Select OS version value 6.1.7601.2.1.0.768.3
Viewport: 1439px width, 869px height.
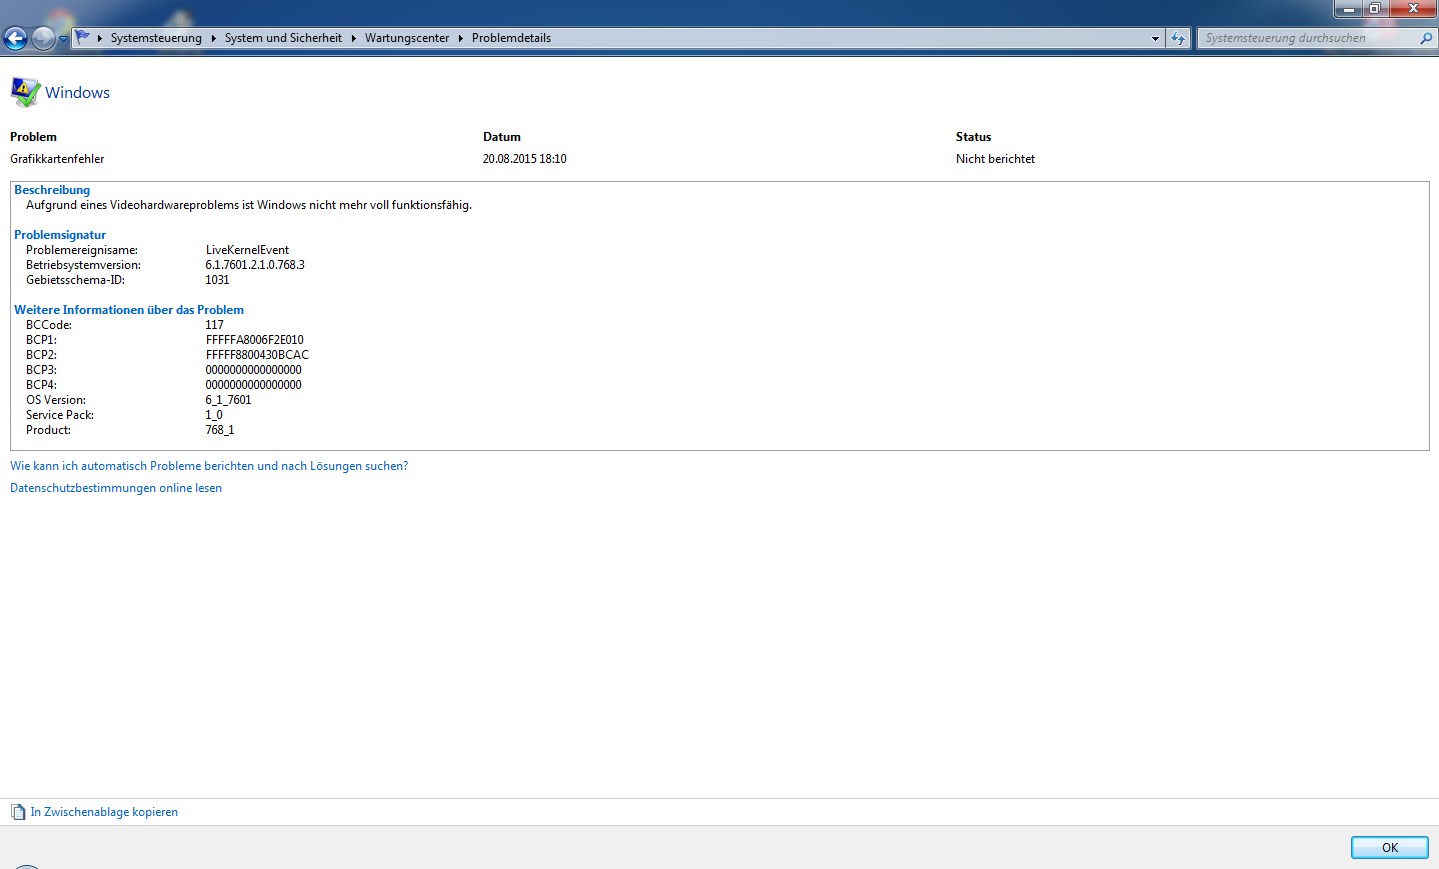click(255, 265)
